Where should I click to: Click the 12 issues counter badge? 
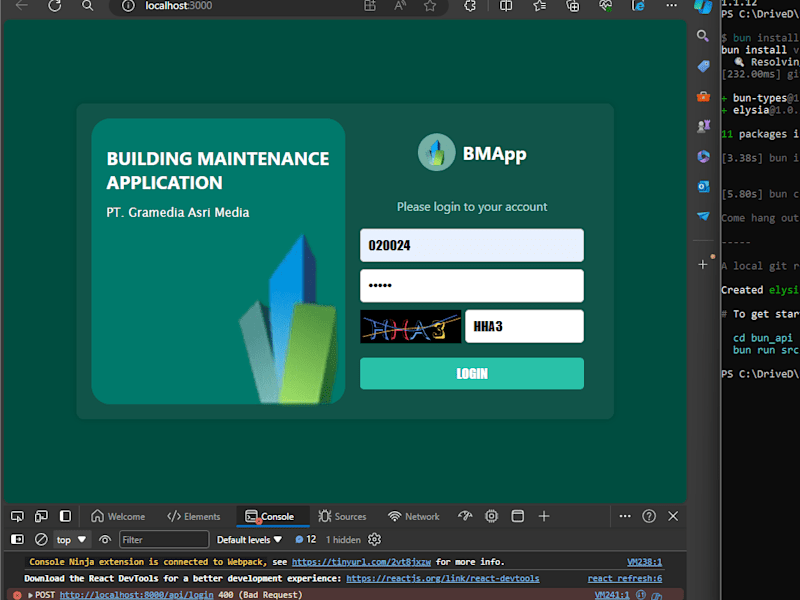[306, 540]
